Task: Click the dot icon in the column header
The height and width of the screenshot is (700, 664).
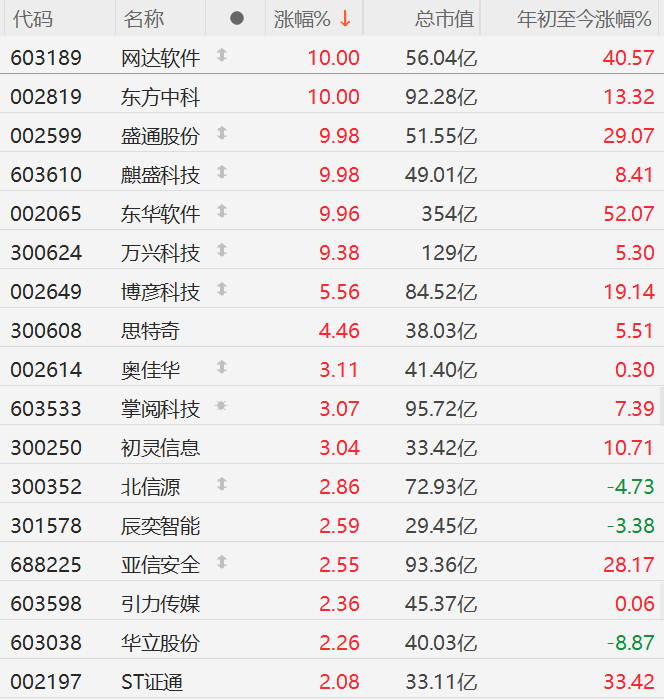Action: (237, 18)
